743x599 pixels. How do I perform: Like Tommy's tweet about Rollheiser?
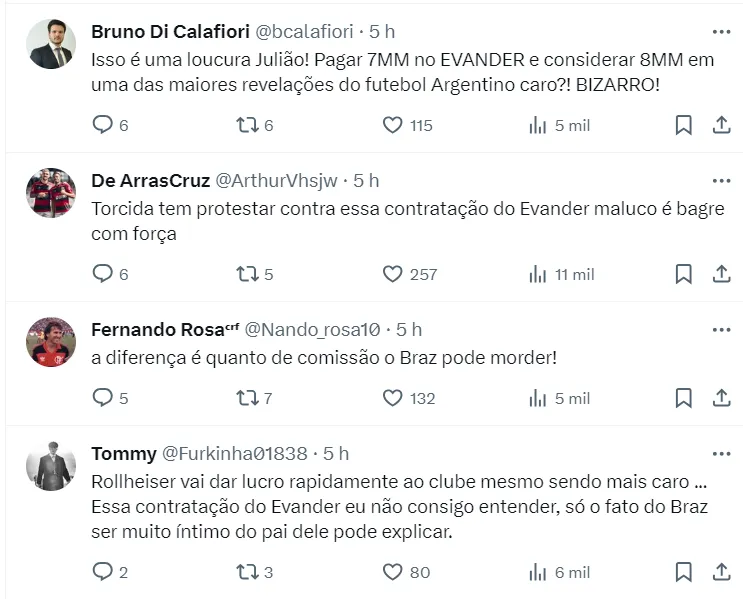[x=393, y=573]
